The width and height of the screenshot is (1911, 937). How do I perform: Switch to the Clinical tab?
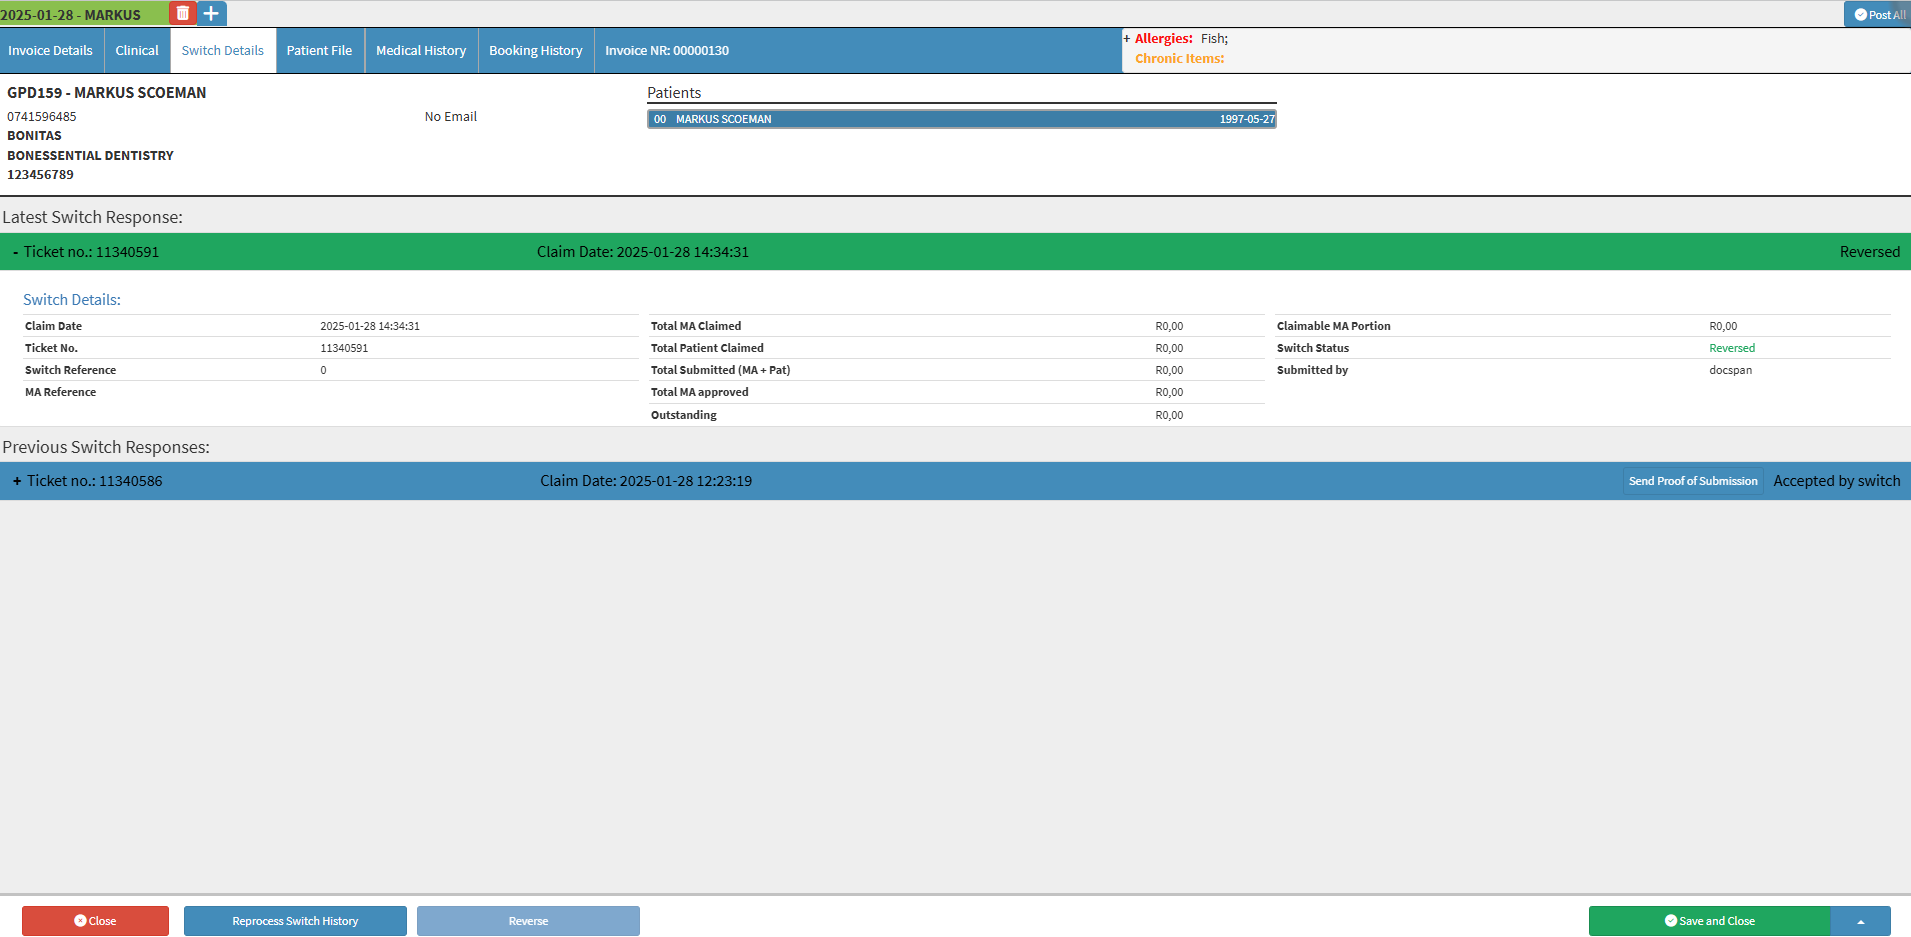pos(137,51)
